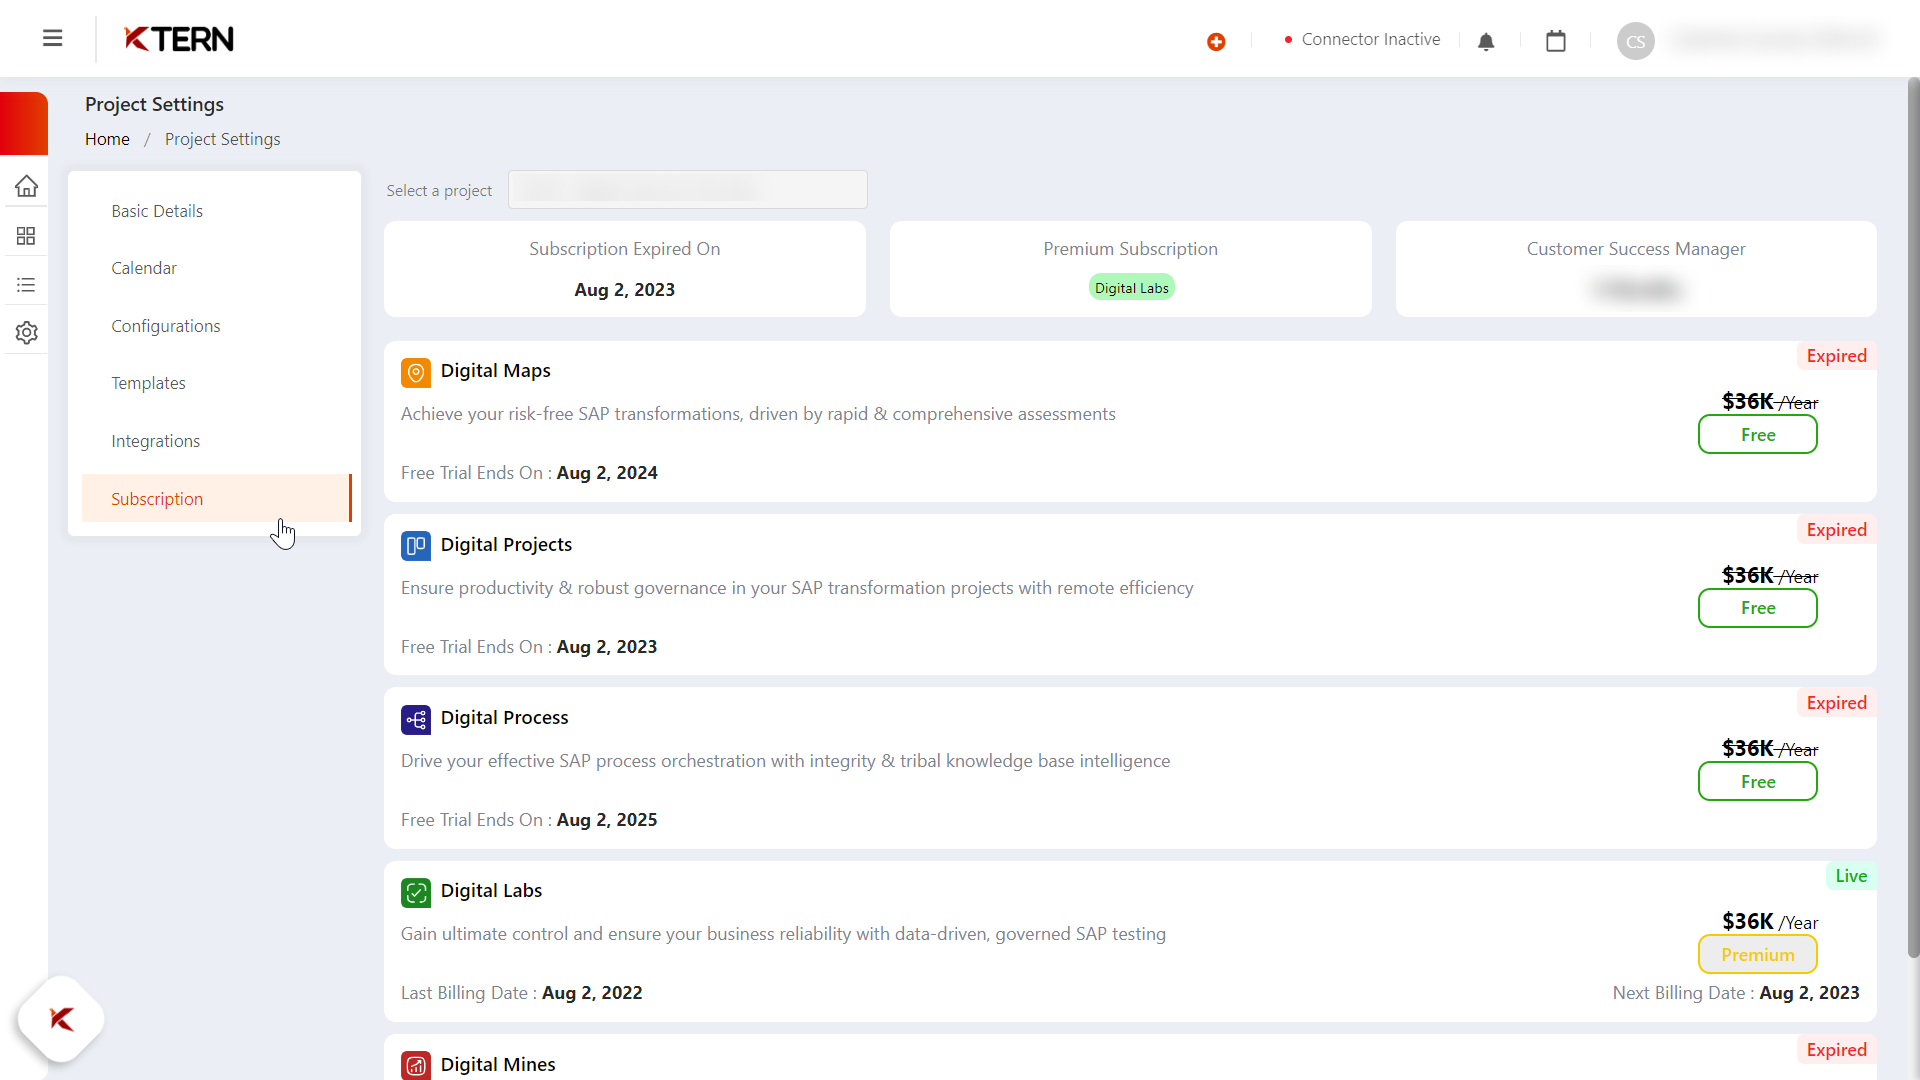Viewport: 1920px width, 1080px height.
Task: Click Premium button for Digital Labs
Action: tap(1757, 954)
